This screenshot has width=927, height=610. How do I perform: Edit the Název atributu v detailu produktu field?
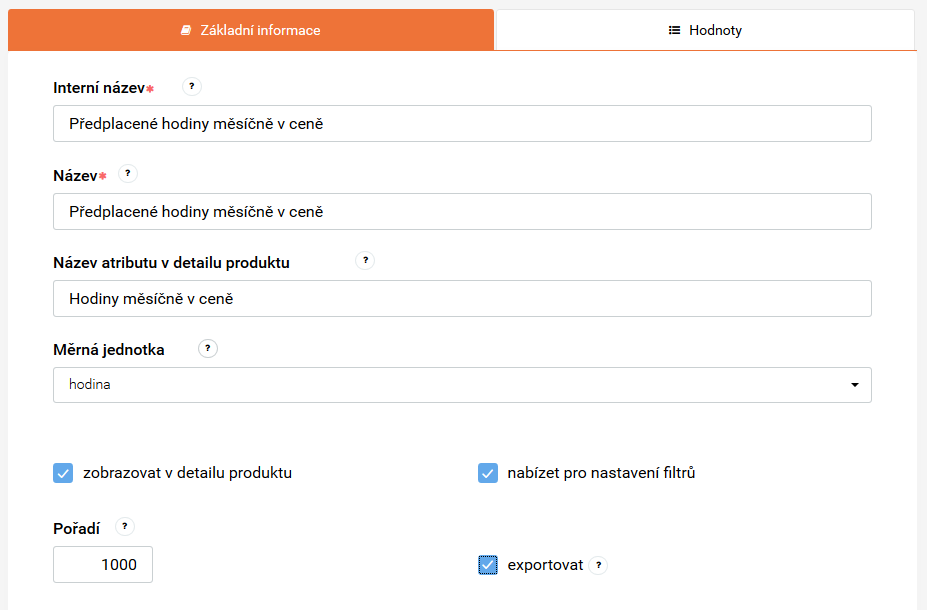(462, 298)
